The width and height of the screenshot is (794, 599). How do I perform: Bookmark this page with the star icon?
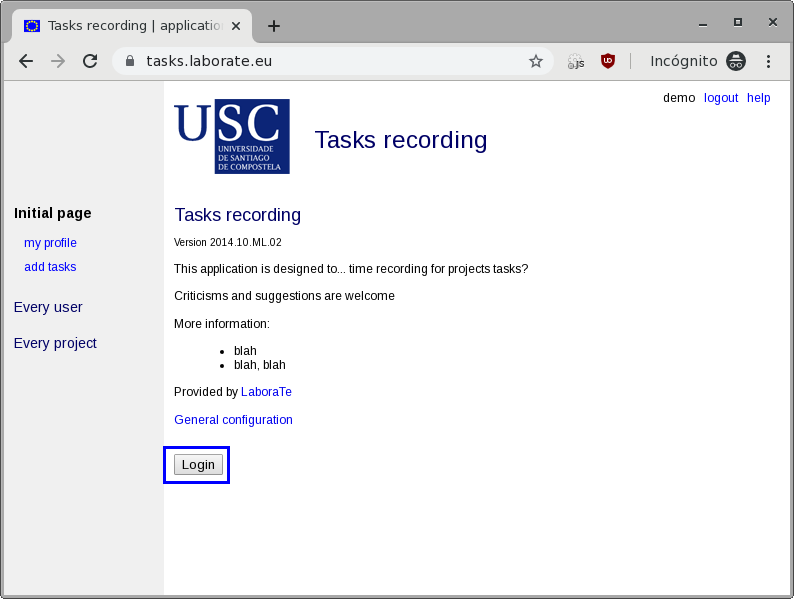536,61
